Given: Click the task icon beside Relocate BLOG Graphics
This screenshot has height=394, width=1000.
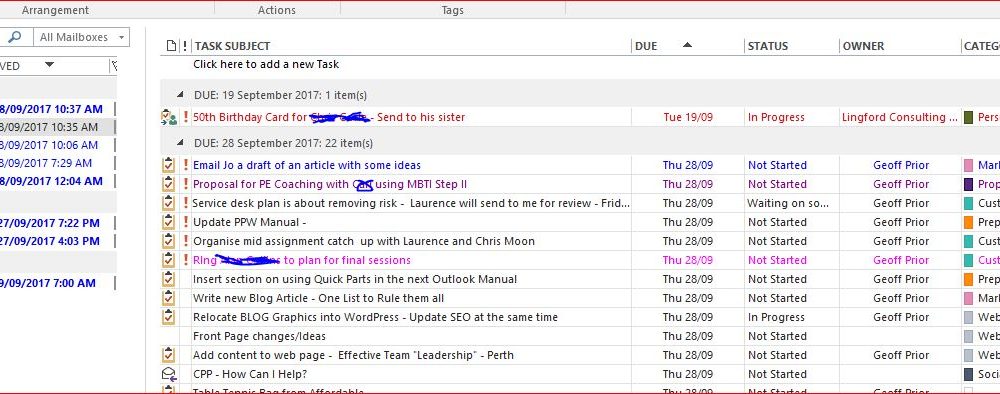Looking at the screenshot, I should [168, 317].
